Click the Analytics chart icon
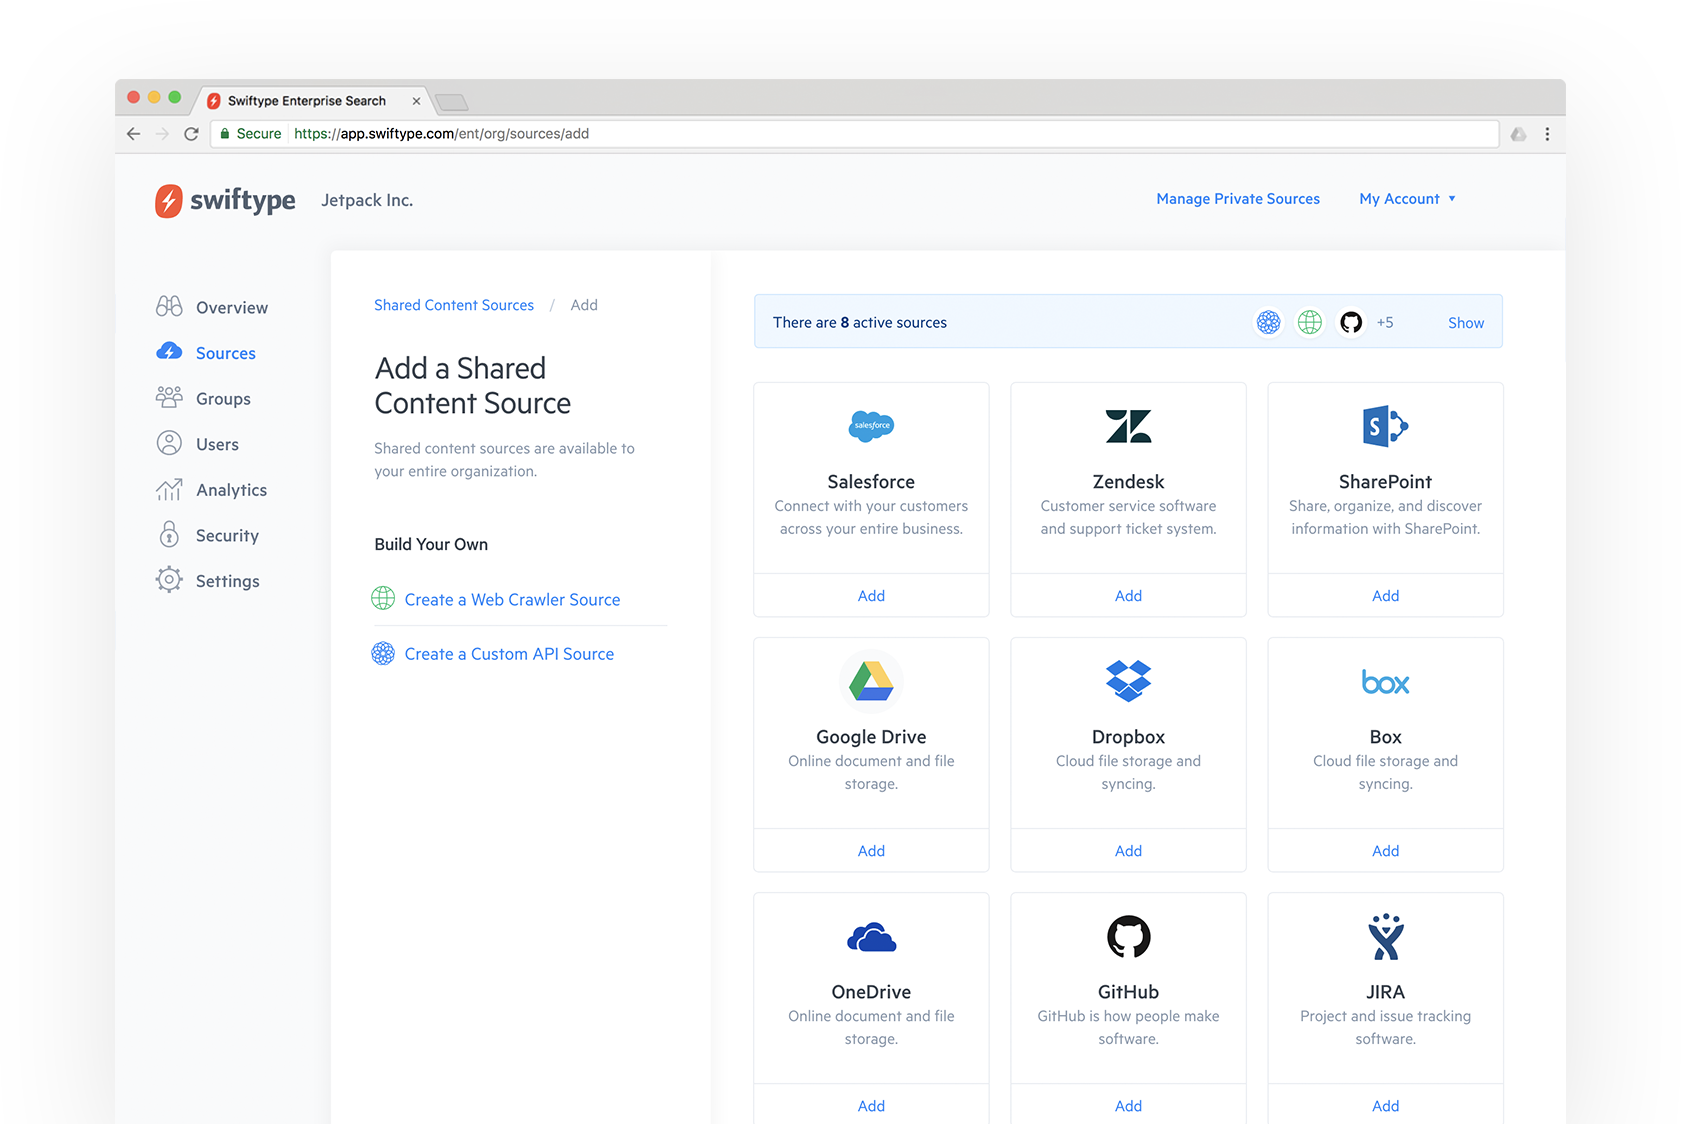The height and width of the screenshot is (1124, 1681). 169,489
